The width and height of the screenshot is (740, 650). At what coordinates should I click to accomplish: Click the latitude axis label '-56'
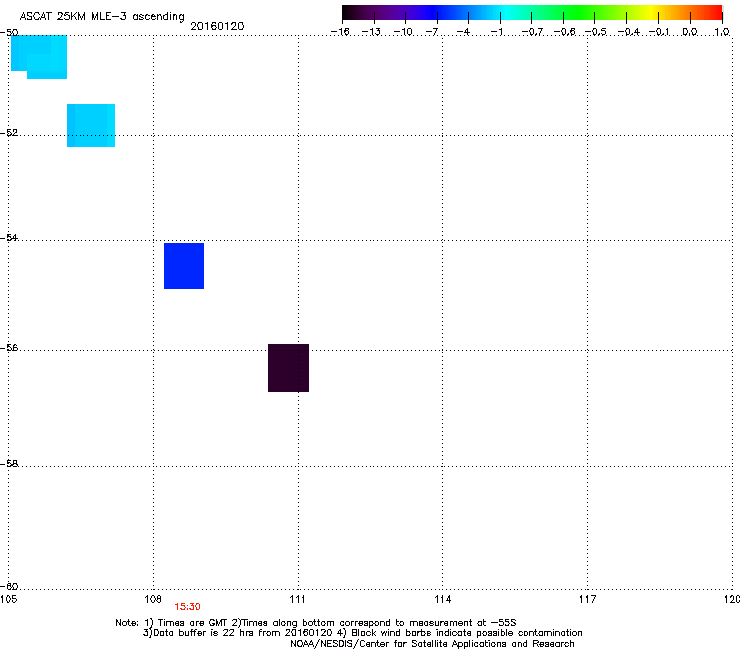[9, 347]
